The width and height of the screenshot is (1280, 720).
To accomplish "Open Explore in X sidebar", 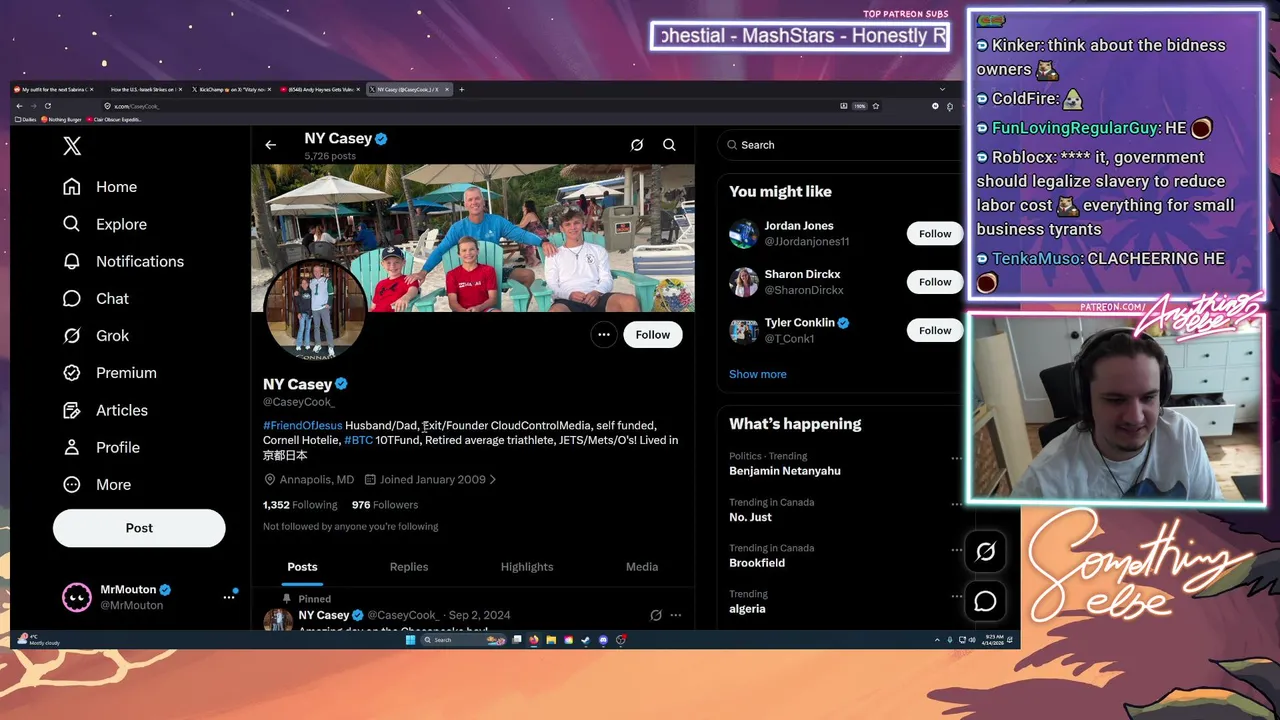I will pos(105,224).
